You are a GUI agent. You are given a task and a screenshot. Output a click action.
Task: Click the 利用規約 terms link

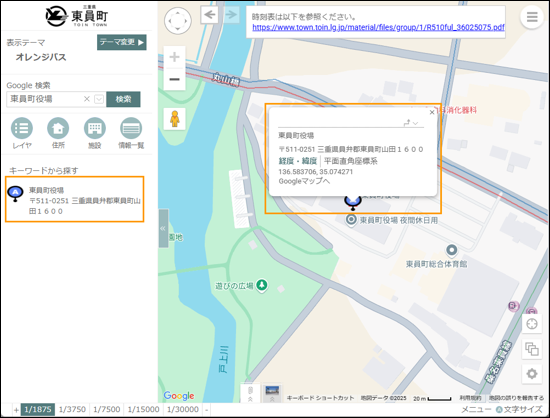pyautogui.click(x=470, y=398)
